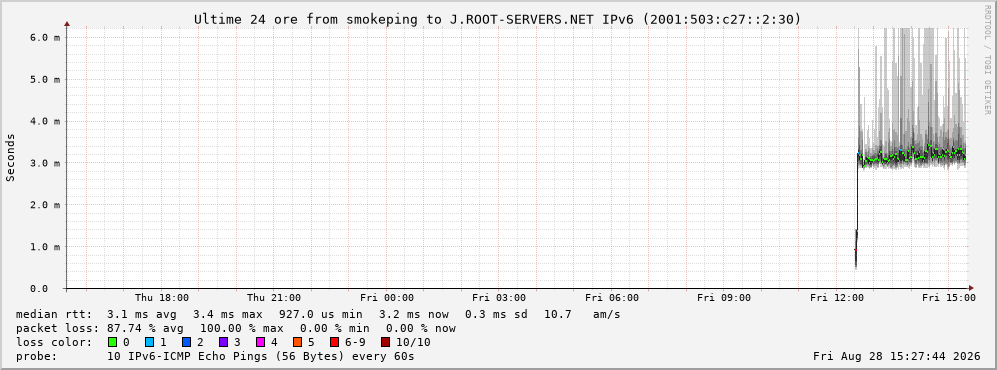Click the magenta loss color 4 swatch
This screenshot has height=370, width=997.
tap(260, 342)
